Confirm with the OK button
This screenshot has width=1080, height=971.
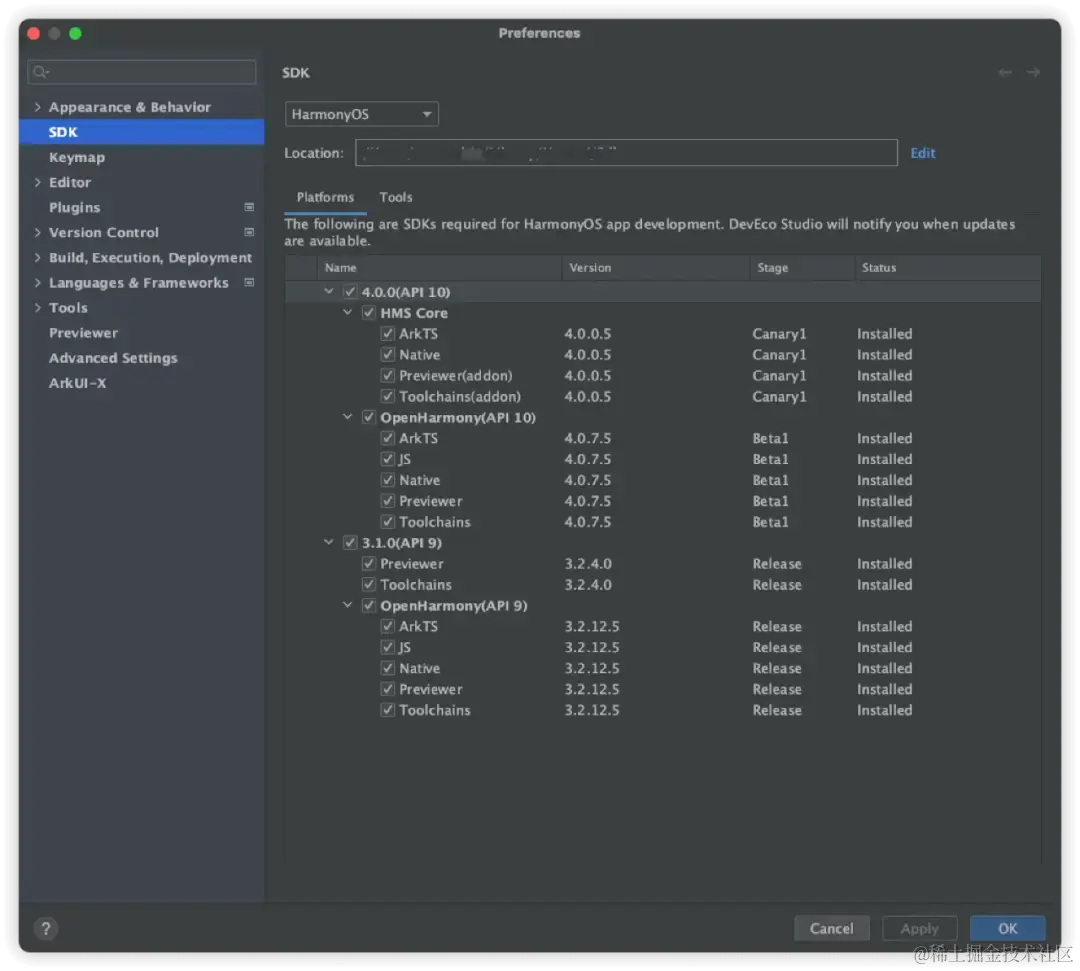tap(1008, 928)
